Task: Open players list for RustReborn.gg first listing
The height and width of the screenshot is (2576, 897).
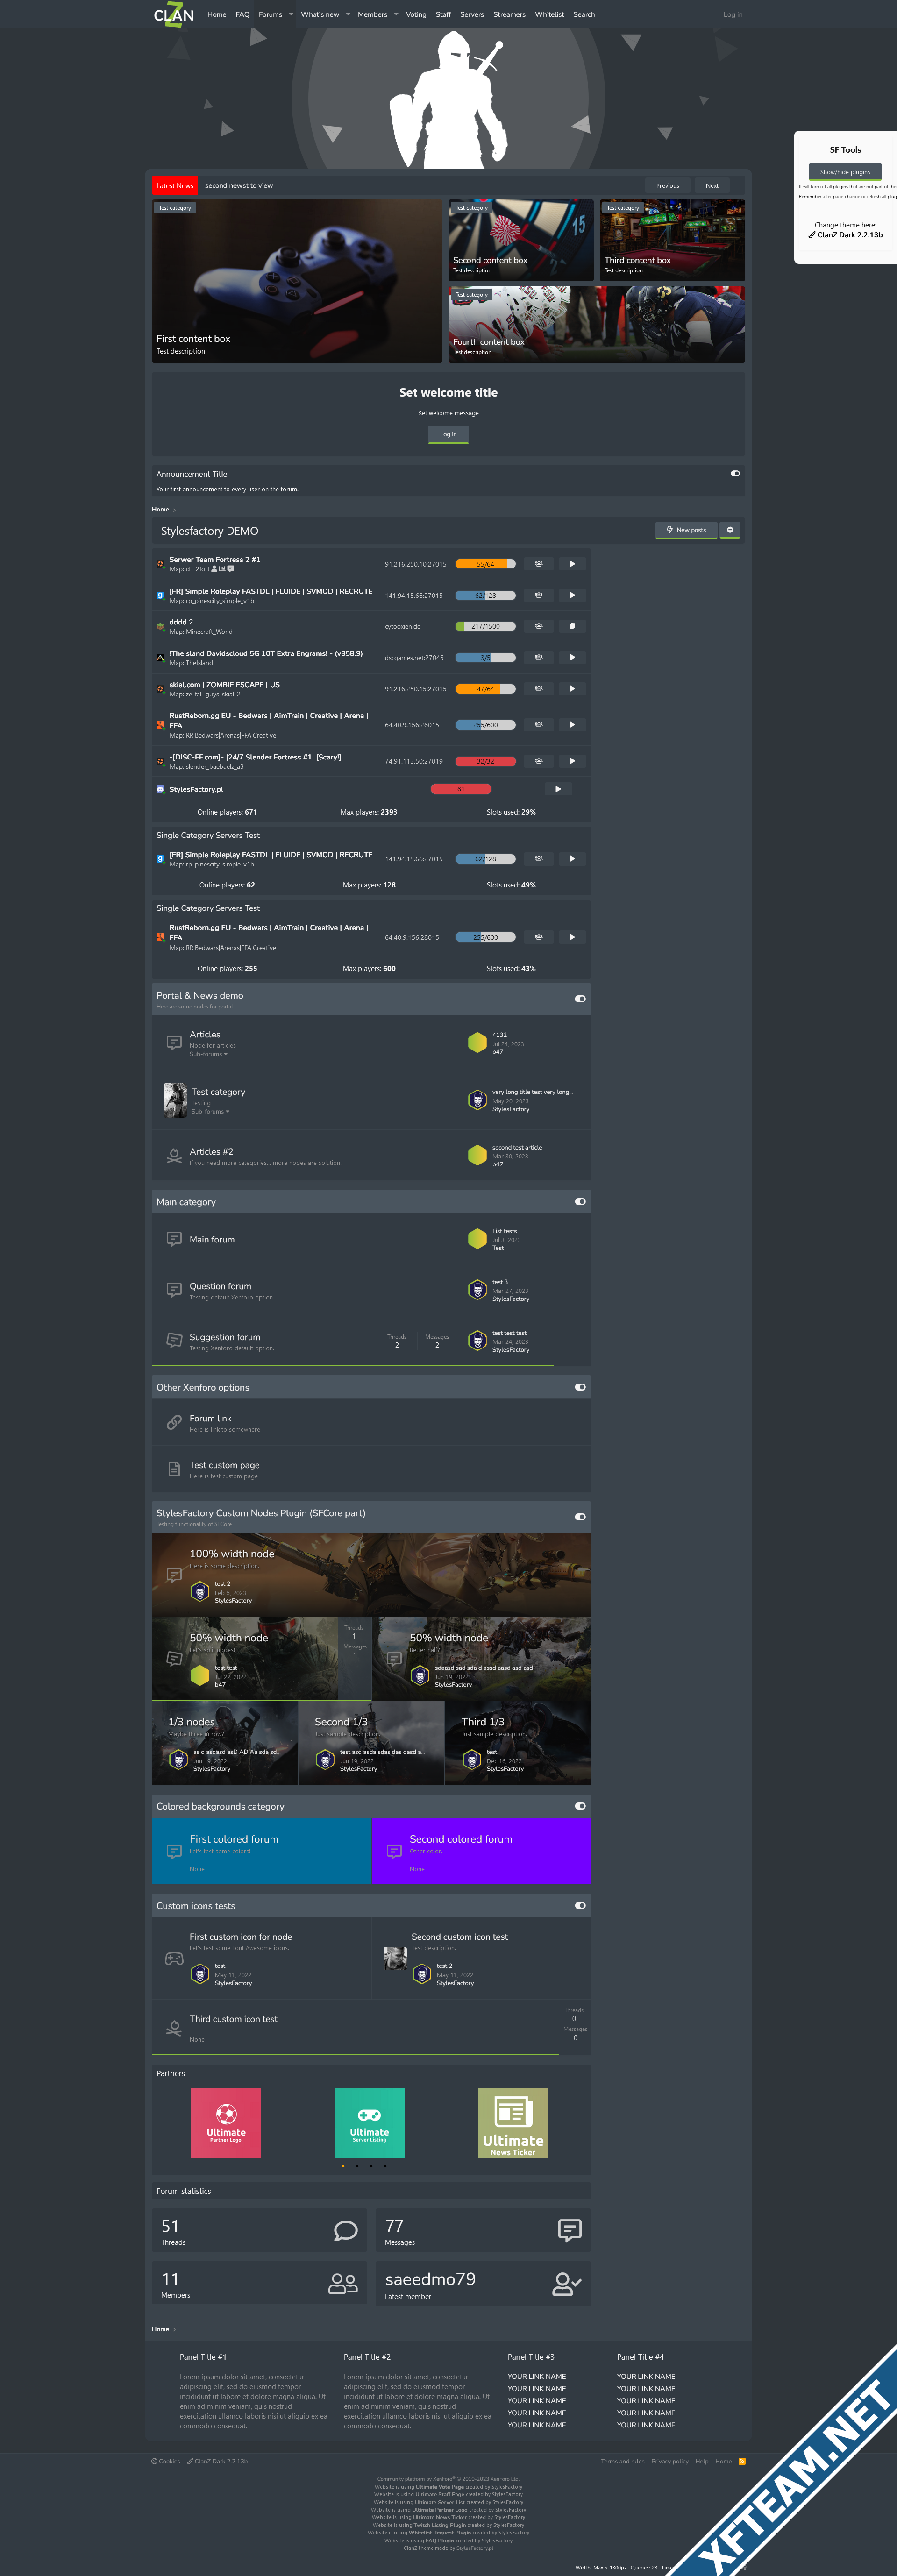Action: (538, 724)
